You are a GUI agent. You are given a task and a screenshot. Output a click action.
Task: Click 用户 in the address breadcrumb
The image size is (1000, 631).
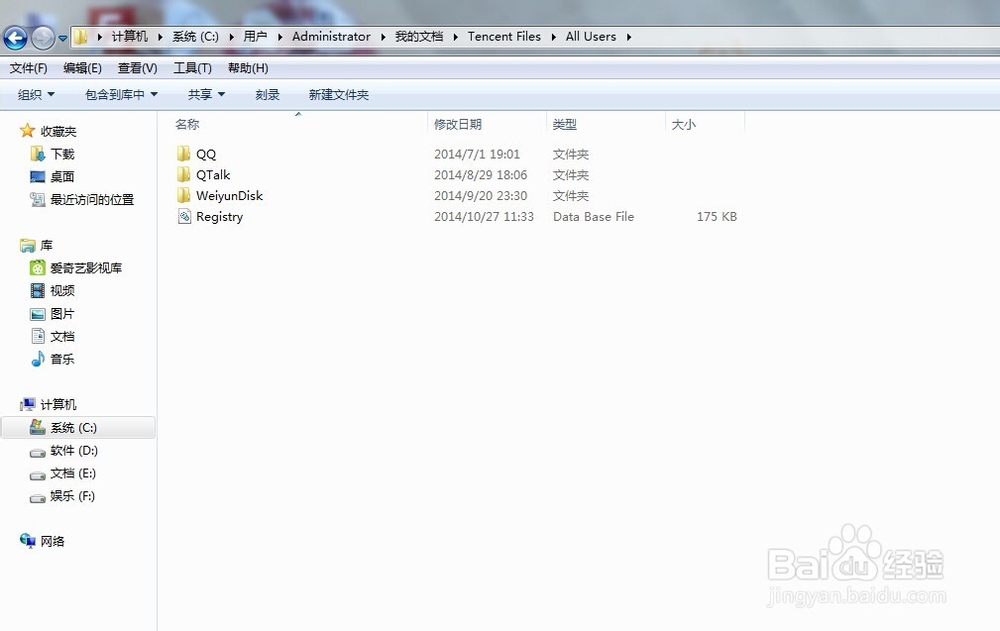(255, 36)
